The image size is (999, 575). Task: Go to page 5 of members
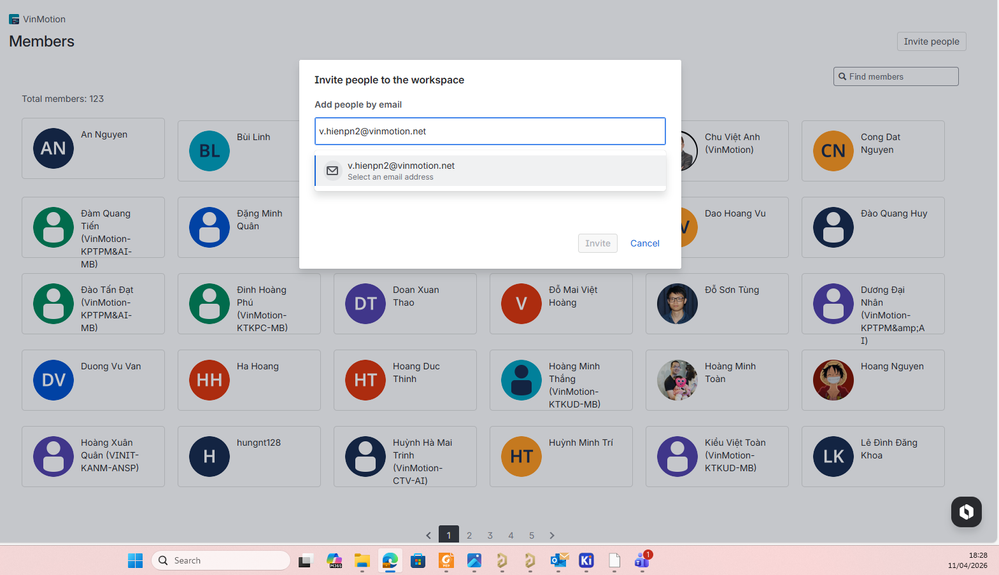(531, 536)
